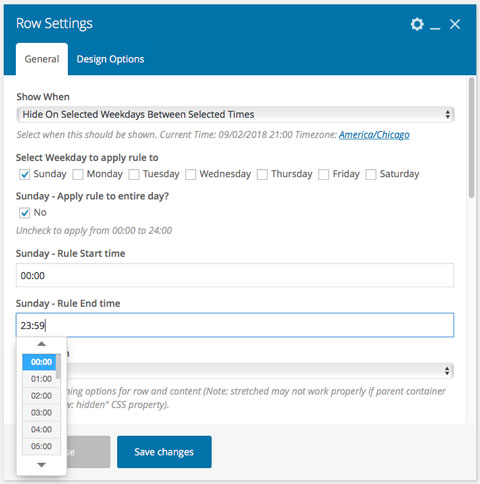
Task: Click the time list down arrow
Action: [x=41, y=465]
